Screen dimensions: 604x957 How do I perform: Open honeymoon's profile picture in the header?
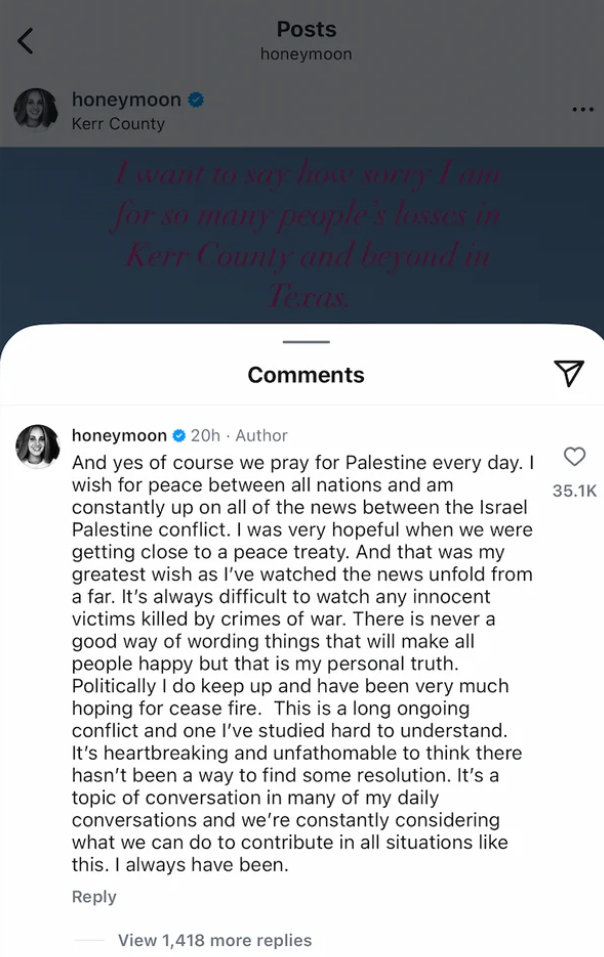coord(35,109)
